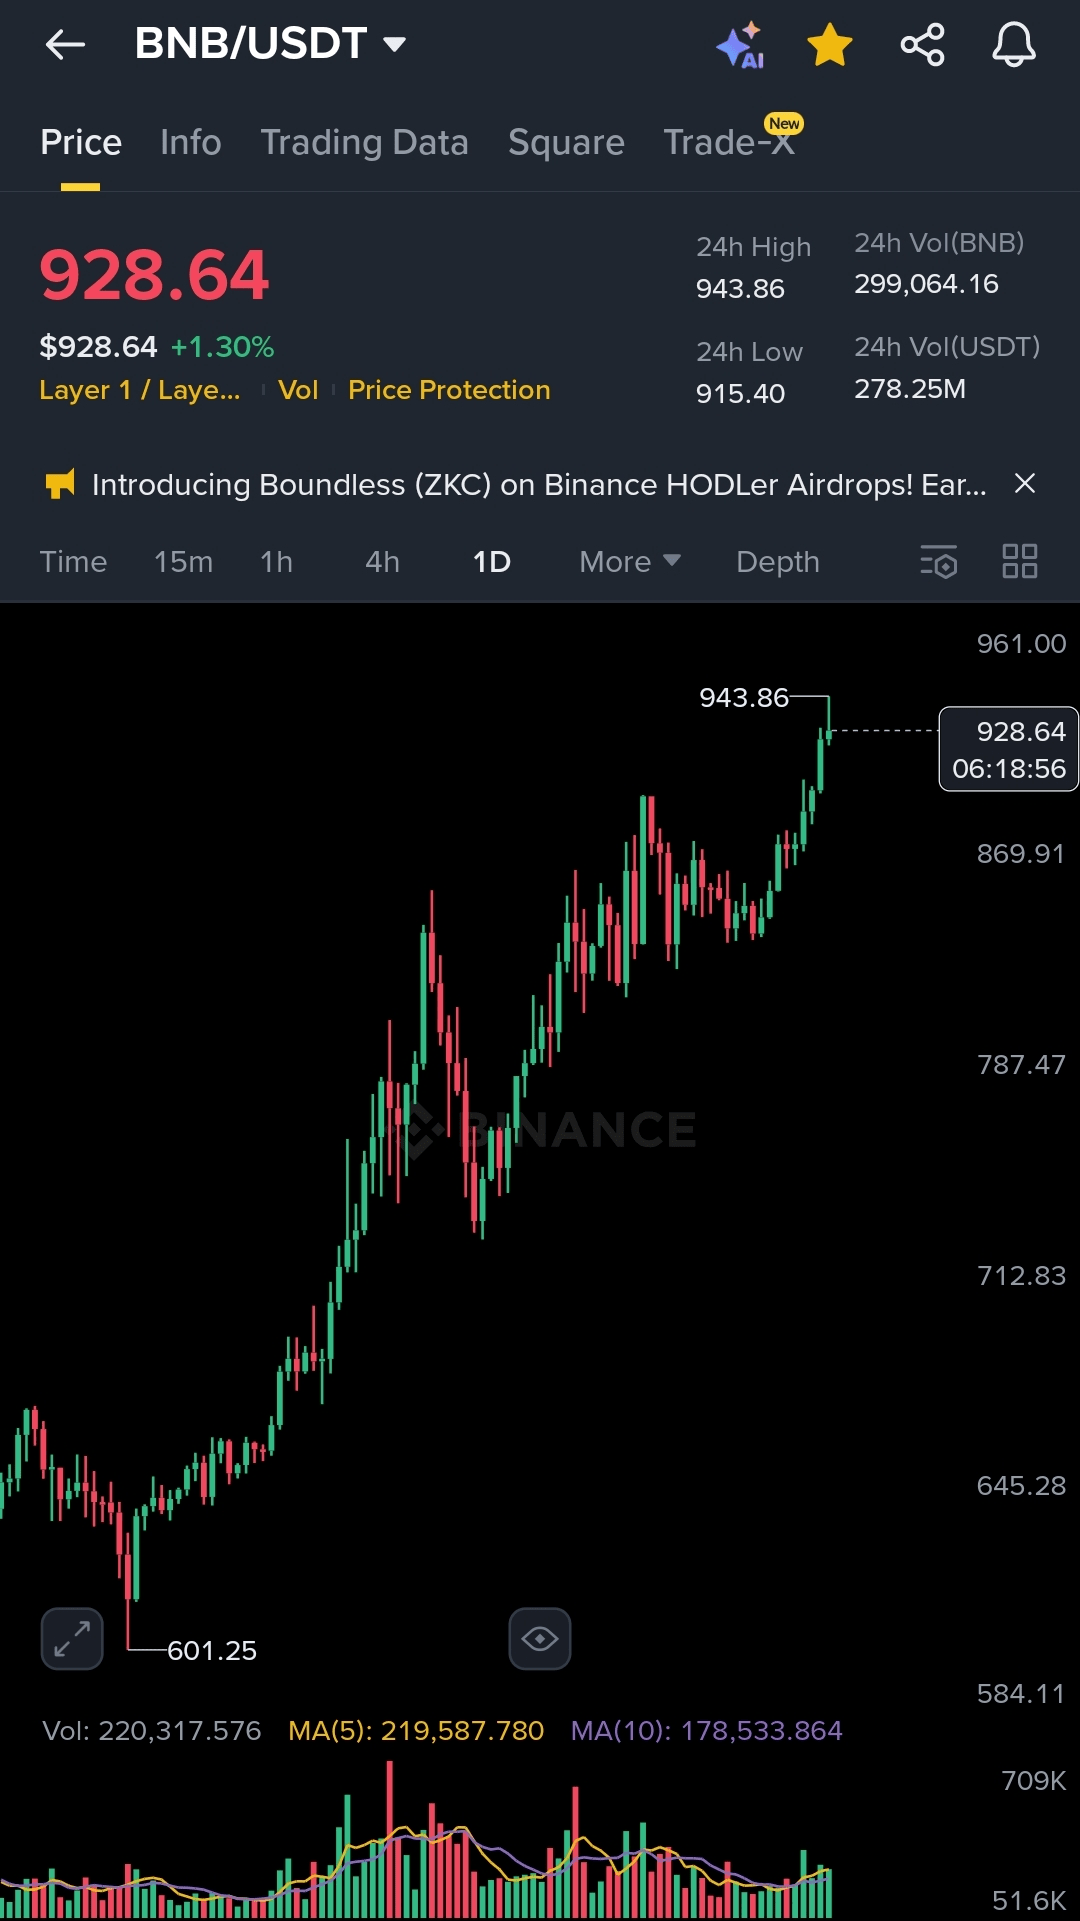Tap the current price label 928.64 on chart
Viewport: 1080px width, 1921px height.
point(1009,749)
